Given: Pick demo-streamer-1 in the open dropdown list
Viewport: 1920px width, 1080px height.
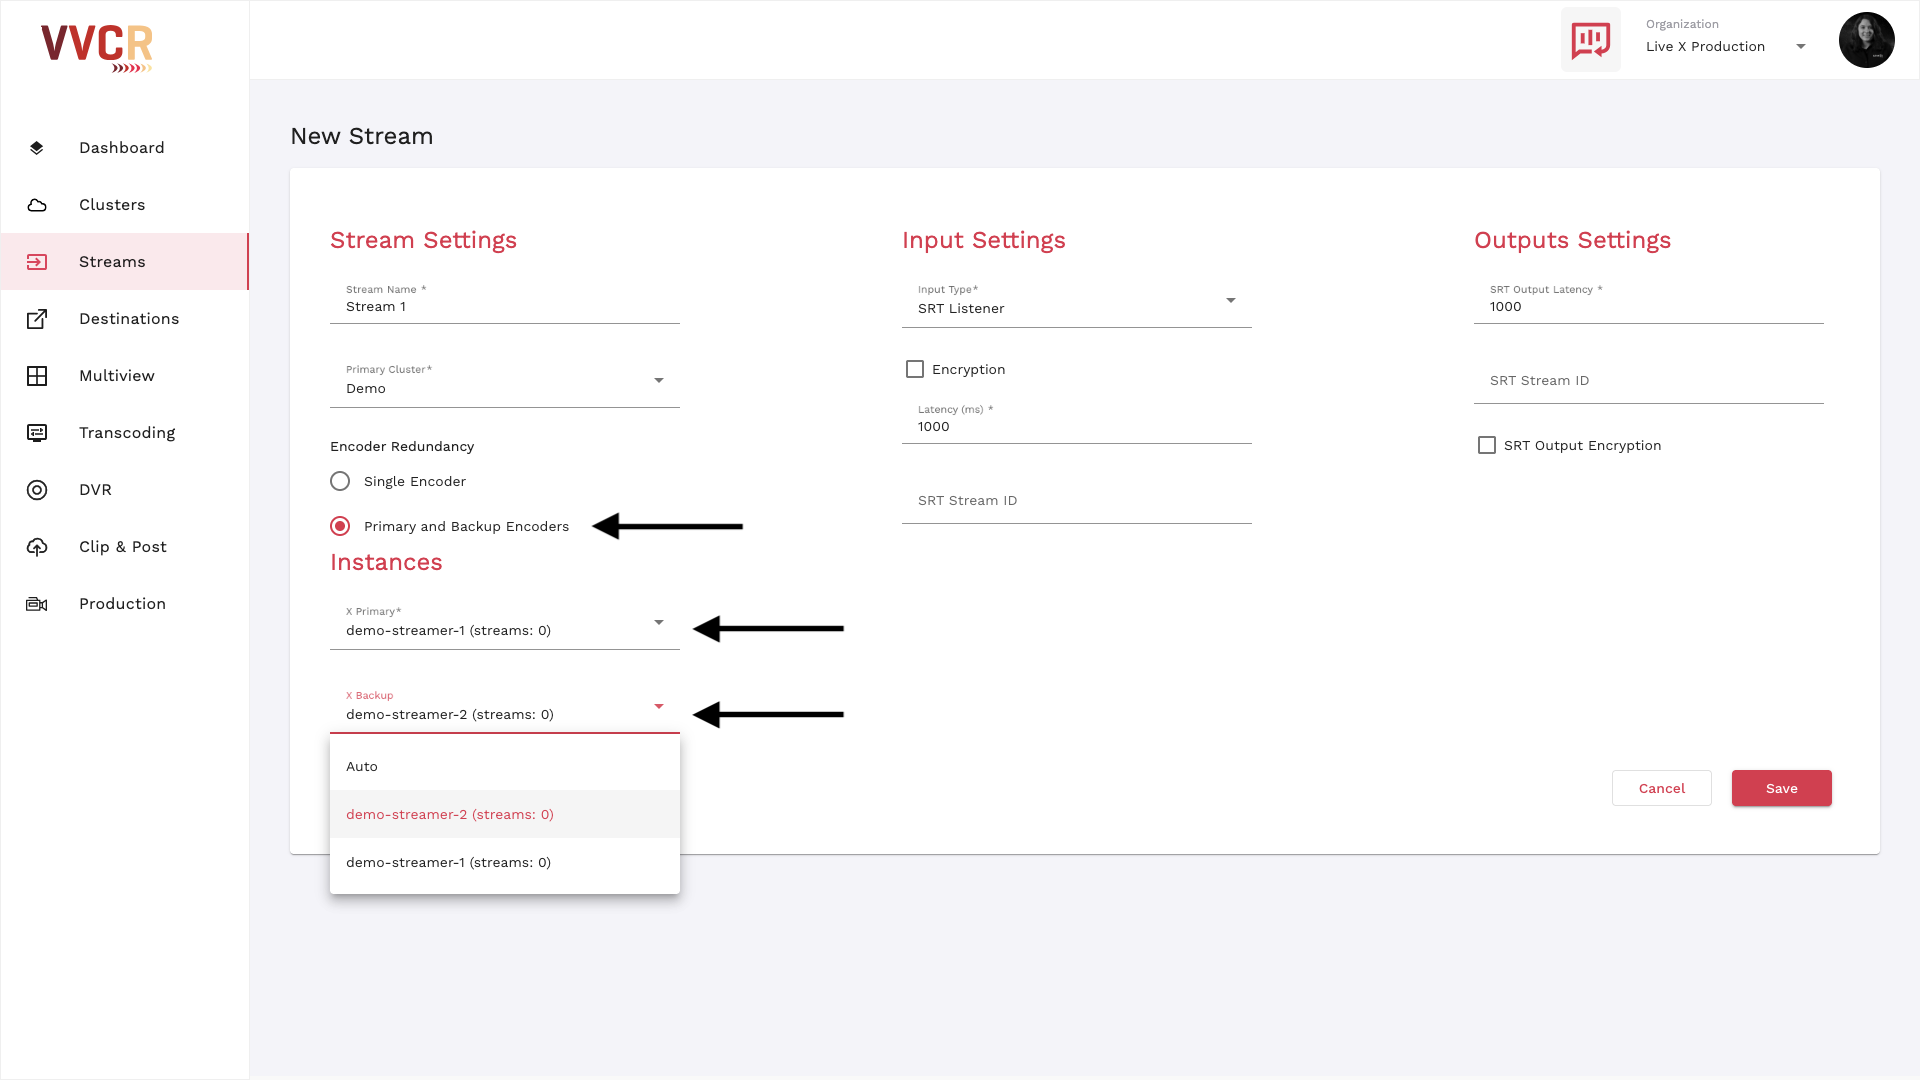Looking at the screenshot, I should tap(505, 863).
